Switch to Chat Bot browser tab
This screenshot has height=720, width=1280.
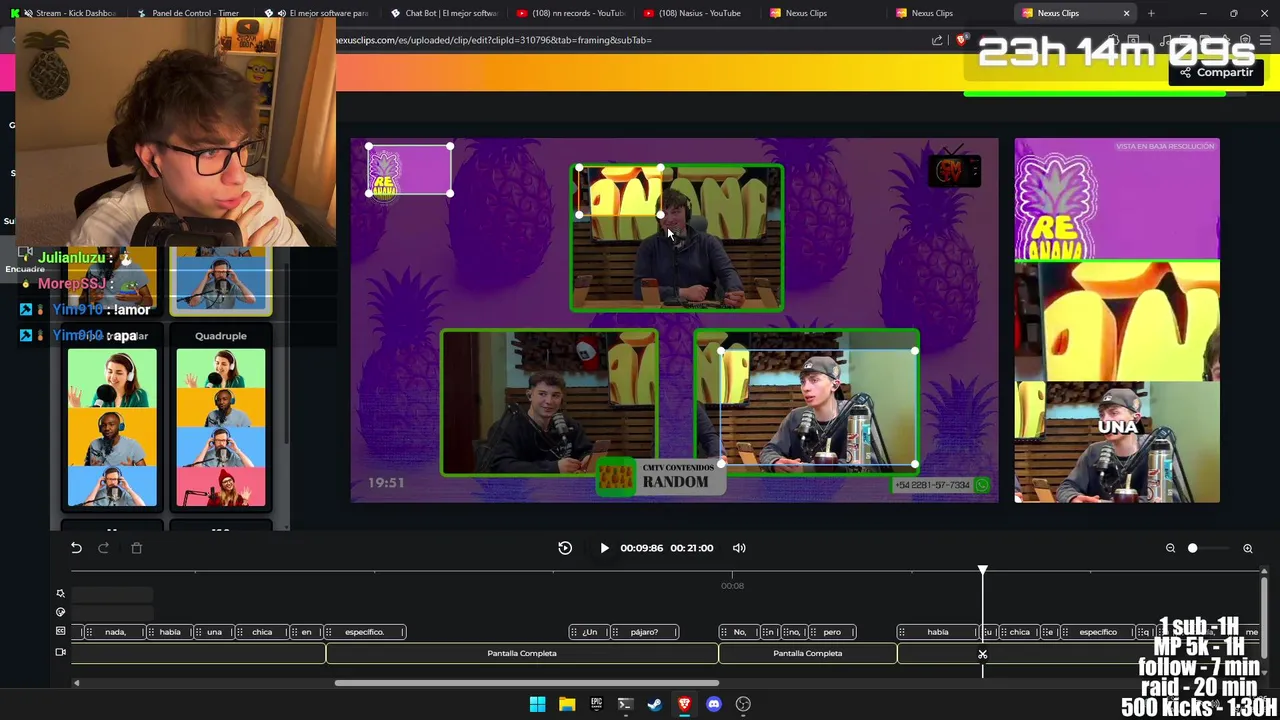445,13
